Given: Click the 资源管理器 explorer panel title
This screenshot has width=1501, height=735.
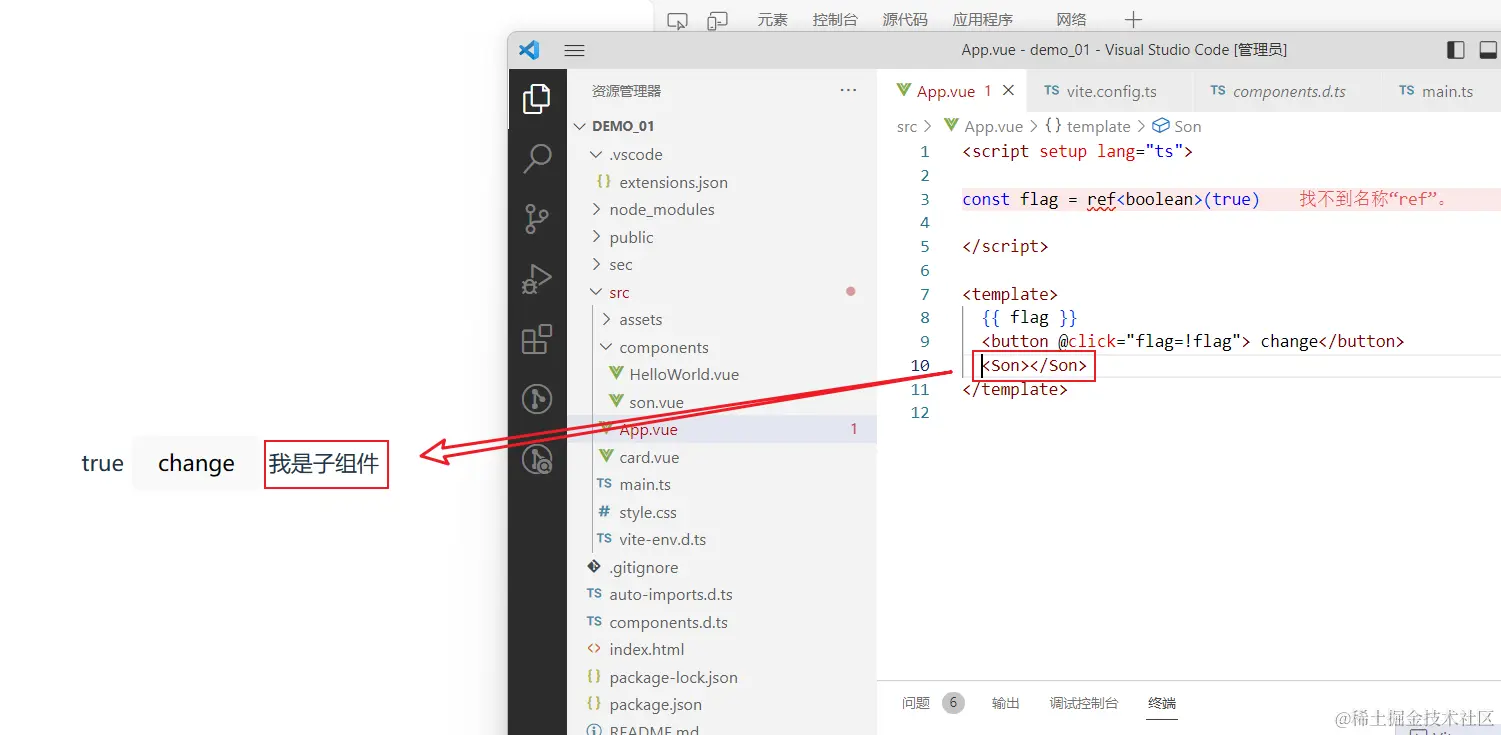Looking at the screenshot, I should [x=626, y=90].
